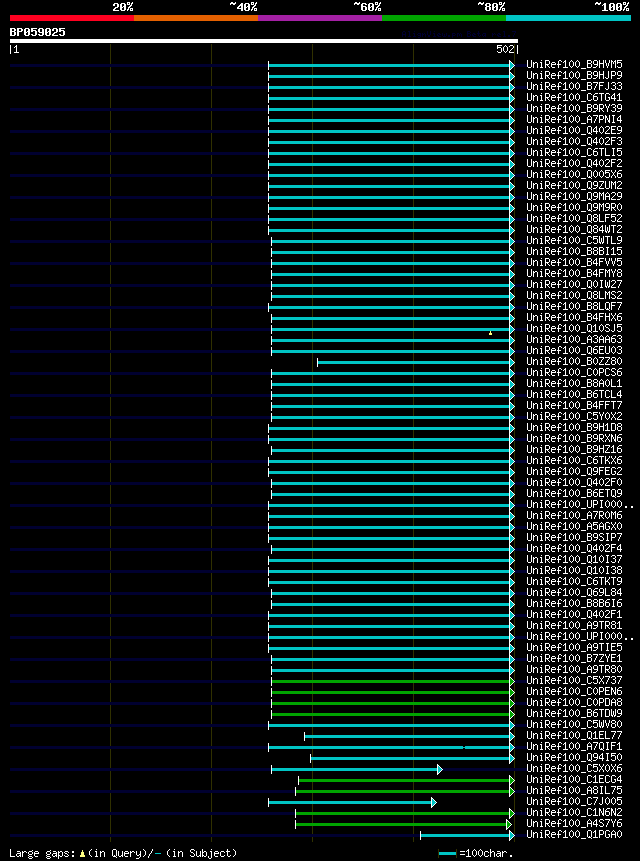Click the green ~80% identity legend bar

pyautogui.click(x=444, y=18)
